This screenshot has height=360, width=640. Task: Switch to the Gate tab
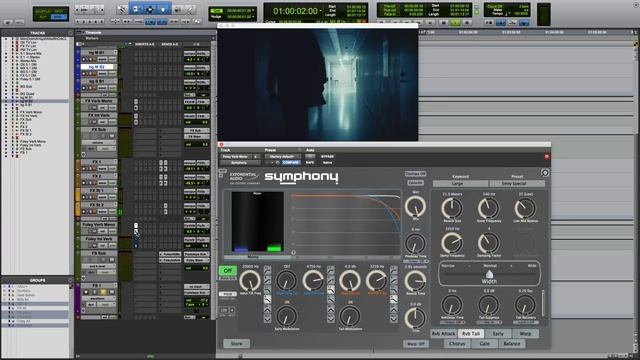[x=484, y=344]
